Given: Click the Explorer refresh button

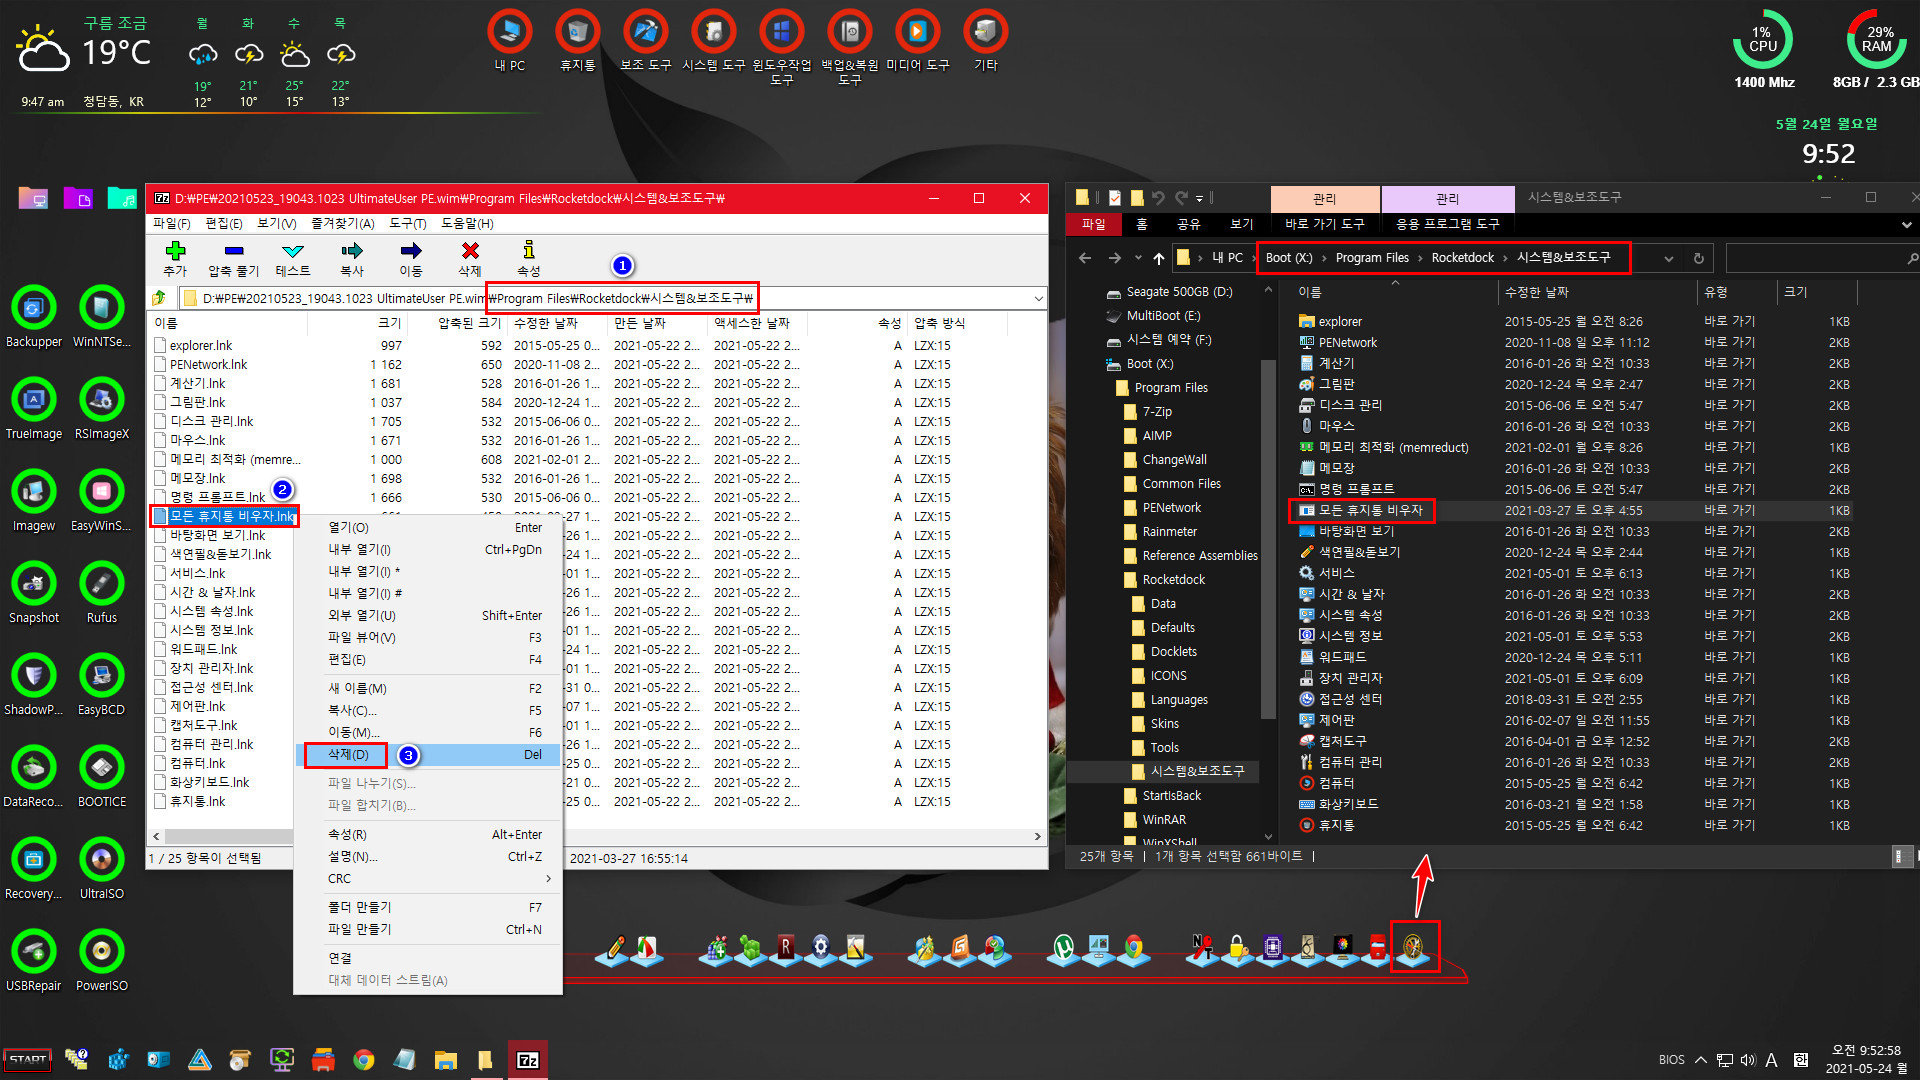Looking at the screenshot, I should (x=1698, y=259).
